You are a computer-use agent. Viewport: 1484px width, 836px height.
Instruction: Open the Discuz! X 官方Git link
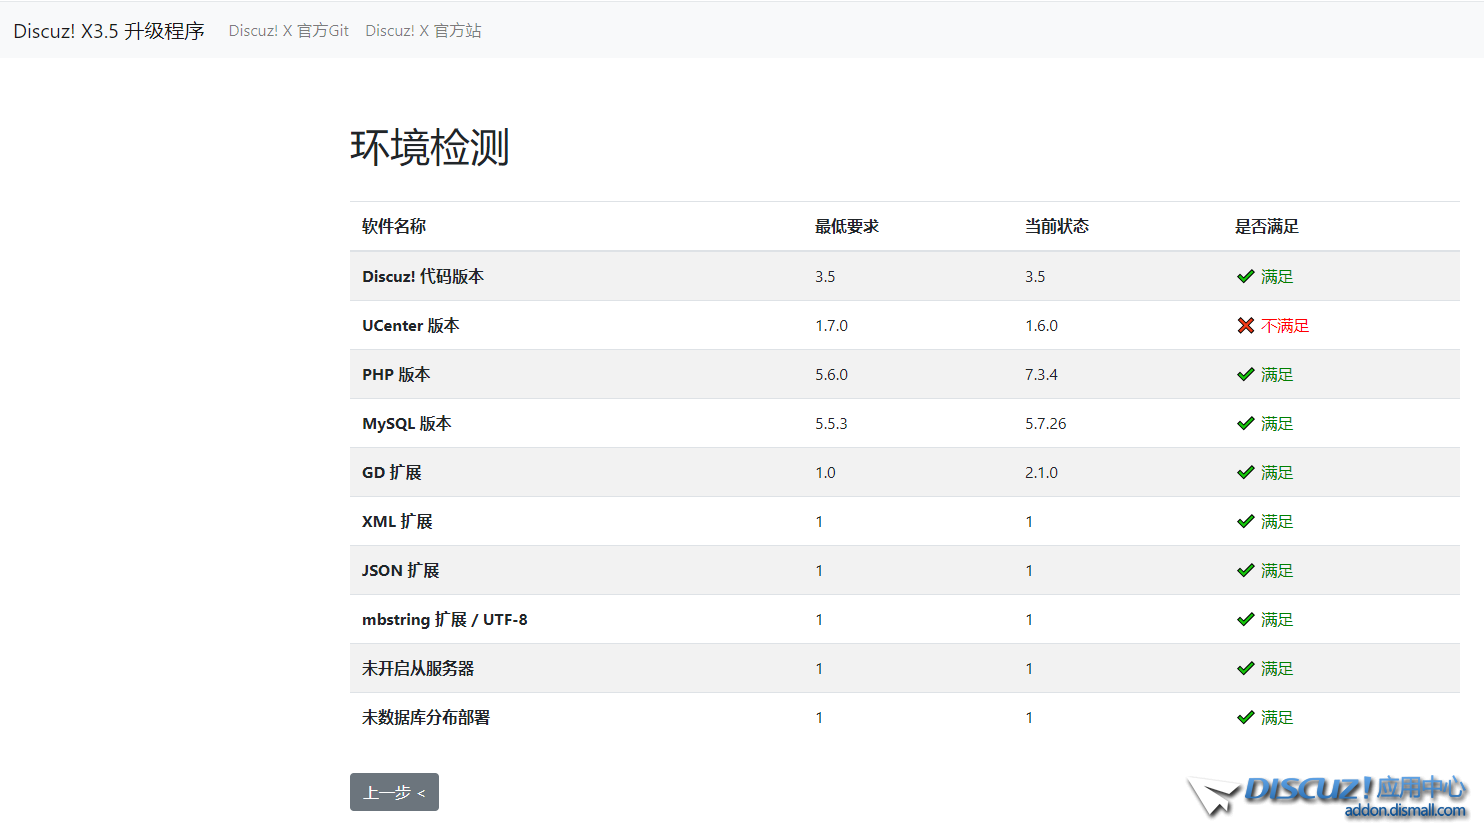pos(288,31)
